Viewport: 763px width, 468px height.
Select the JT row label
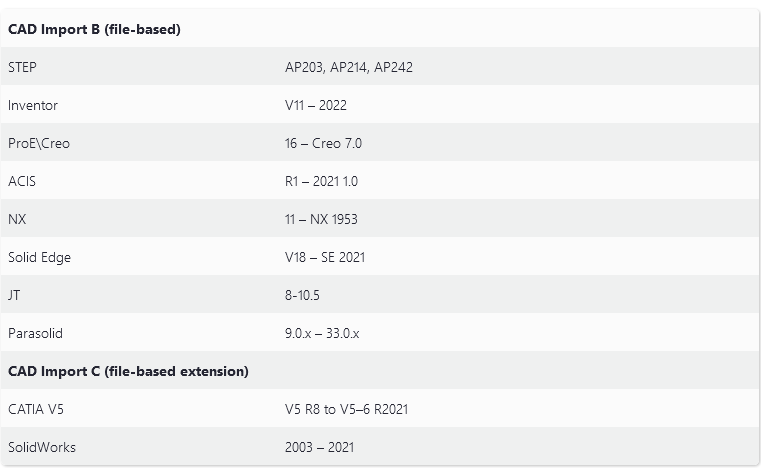pos(14,295)
